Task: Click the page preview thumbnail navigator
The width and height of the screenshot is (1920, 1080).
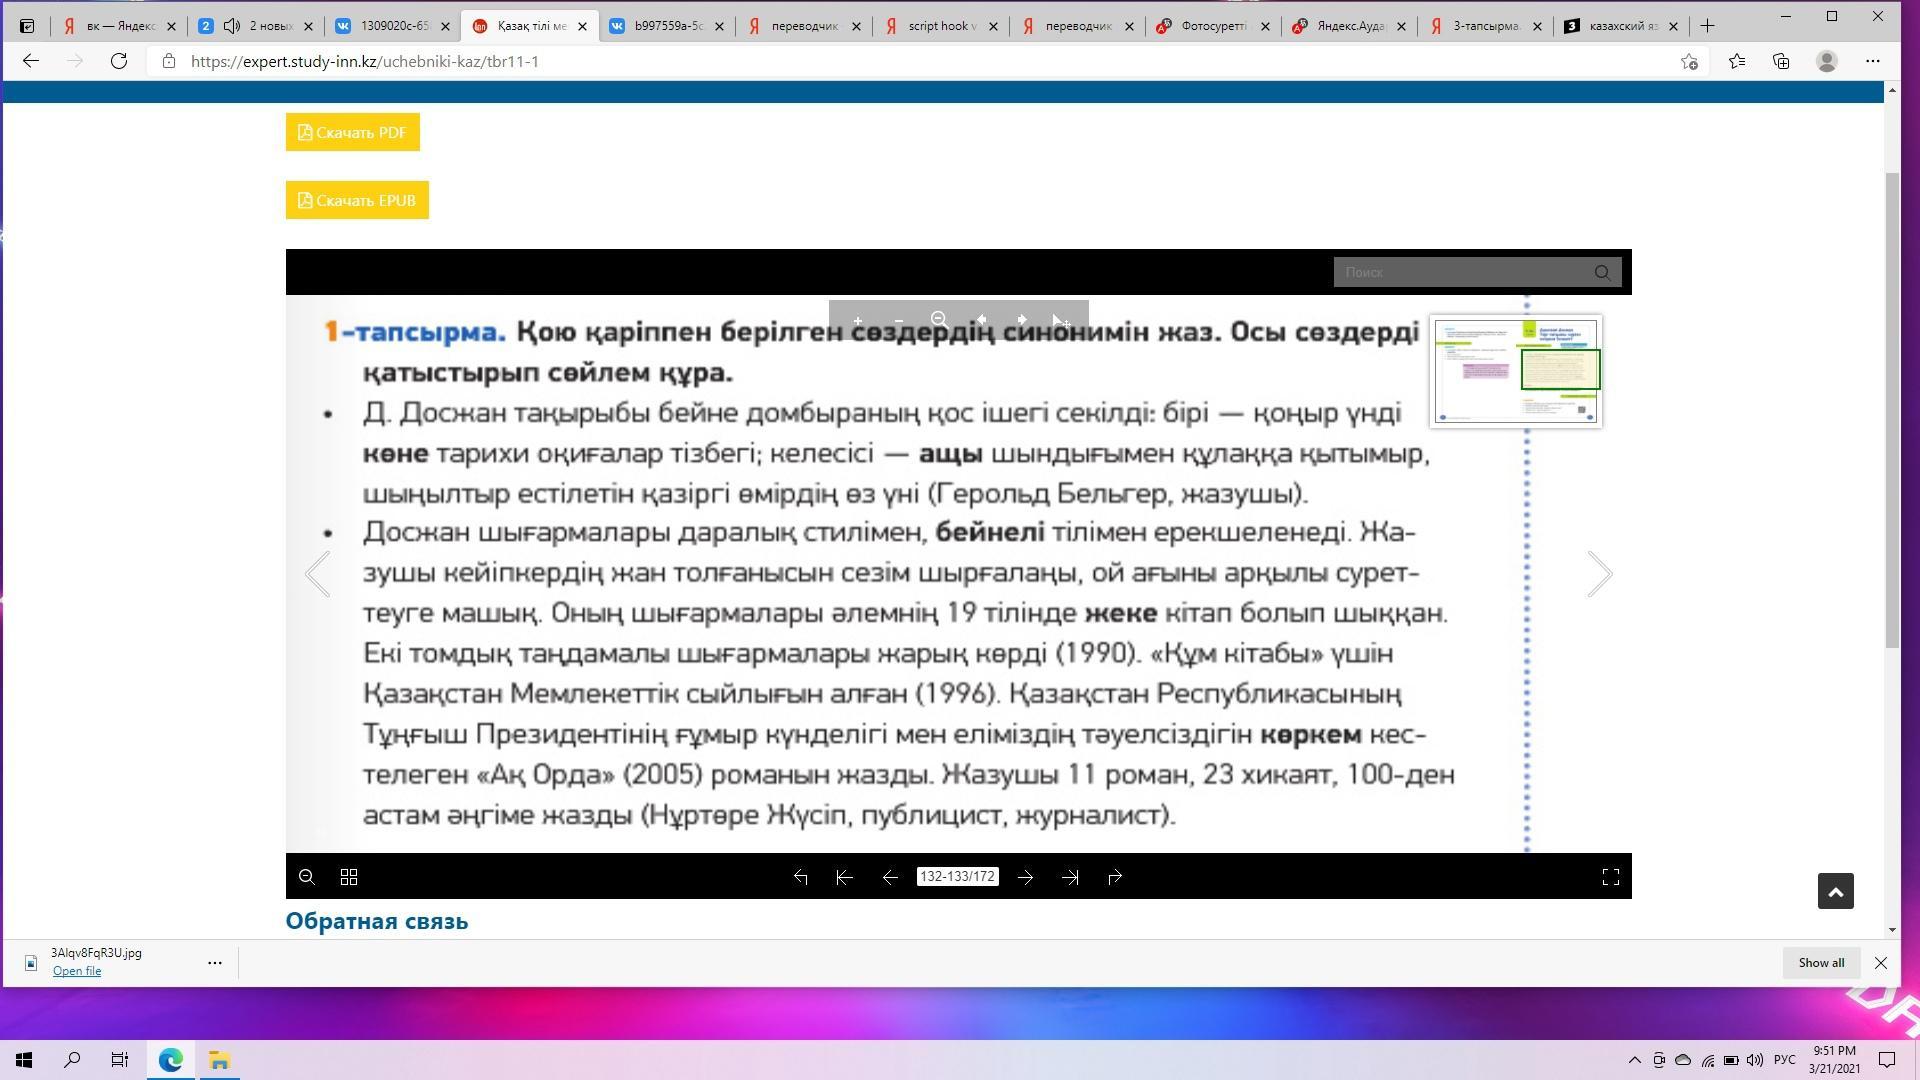Action: (1515, 371)
